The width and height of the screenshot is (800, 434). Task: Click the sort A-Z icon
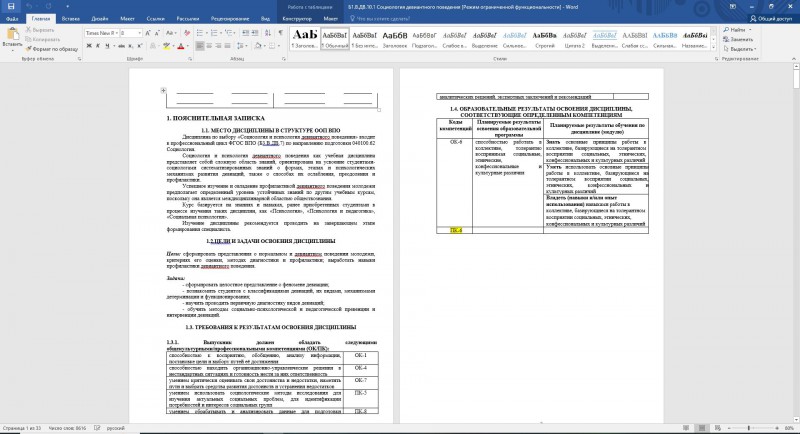coord(268,33)
